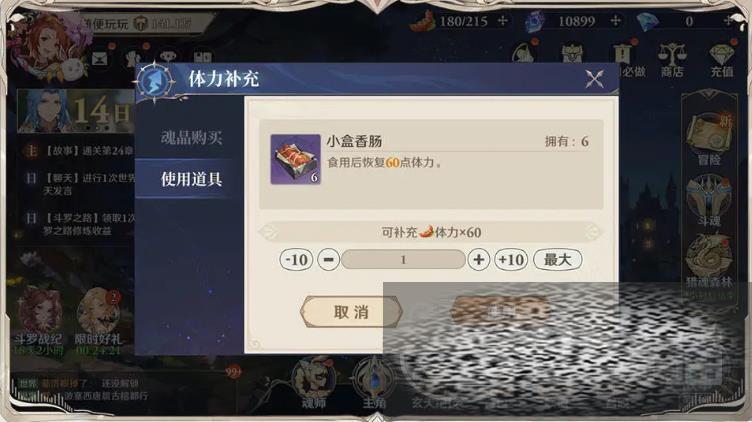The width and height of the screenshot is (752, 422).
Task: Switch to the 魂晶购买 tab
Action: [191, 138]
